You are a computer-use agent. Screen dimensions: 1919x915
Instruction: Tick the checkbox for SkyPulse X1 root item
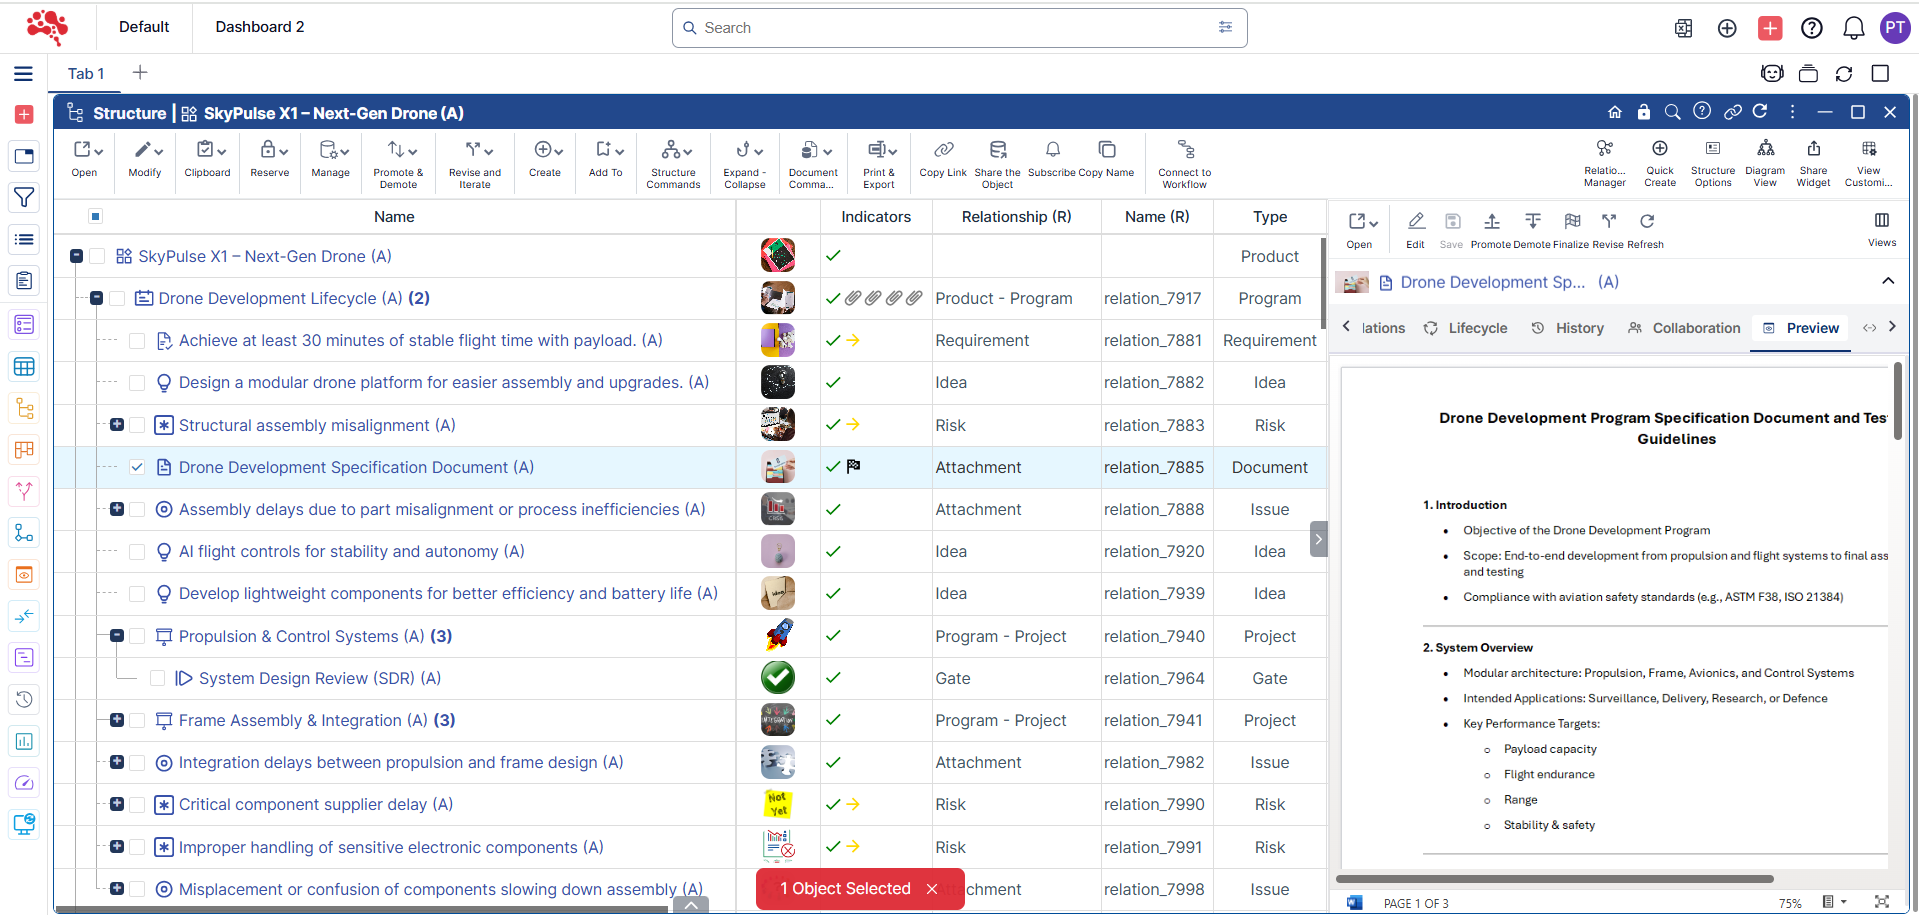[97, 256]
